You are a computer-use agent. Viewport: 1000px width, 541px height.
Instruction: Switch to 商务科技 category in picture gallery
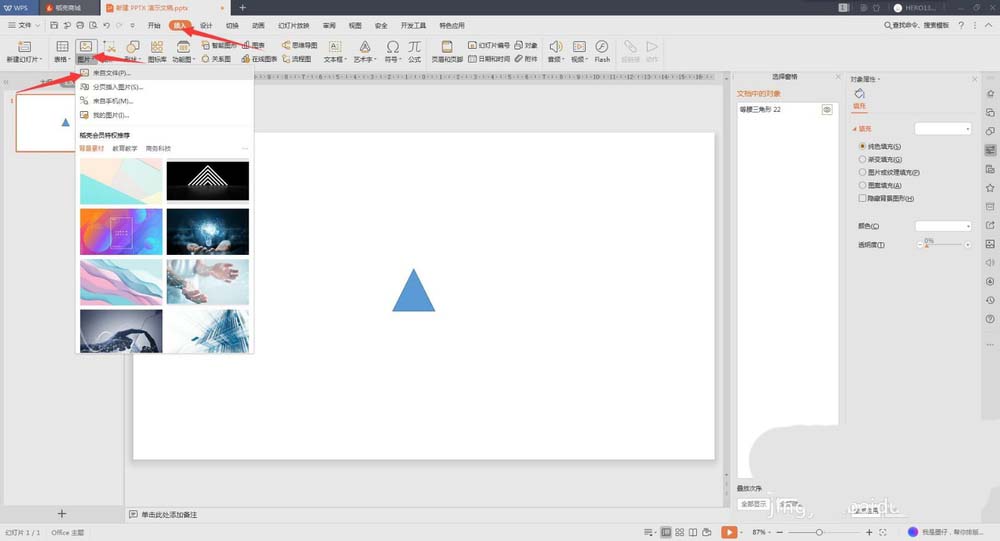click(158, 148)
